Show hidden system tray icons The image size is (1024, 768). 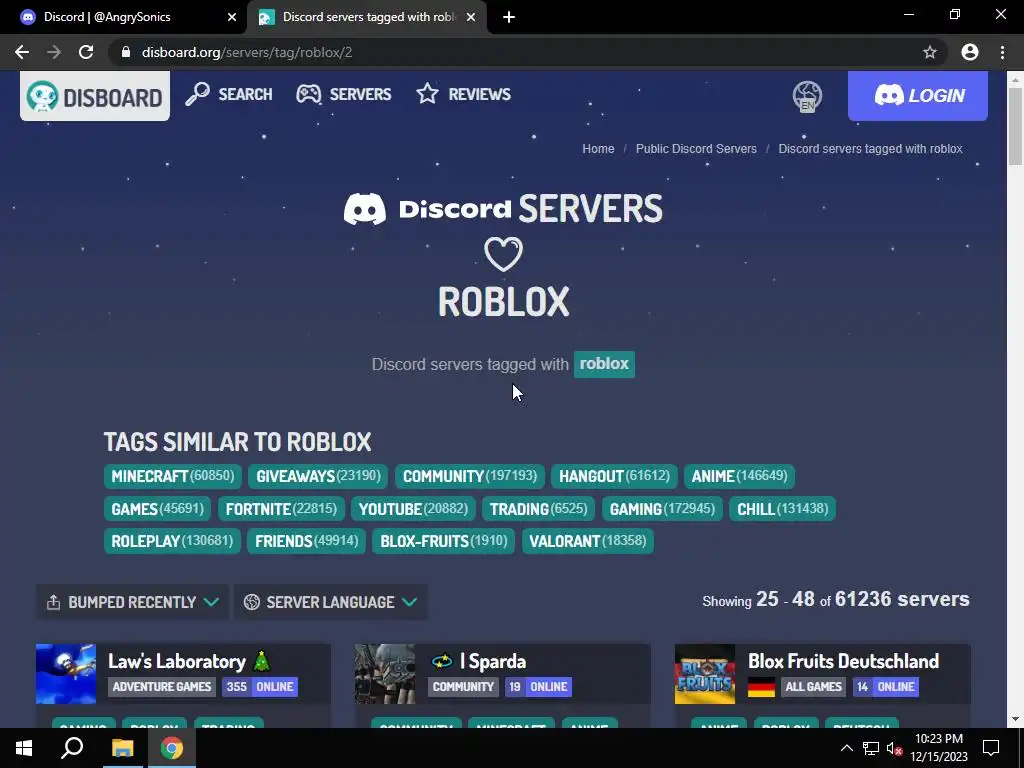[x=846, y=748]
